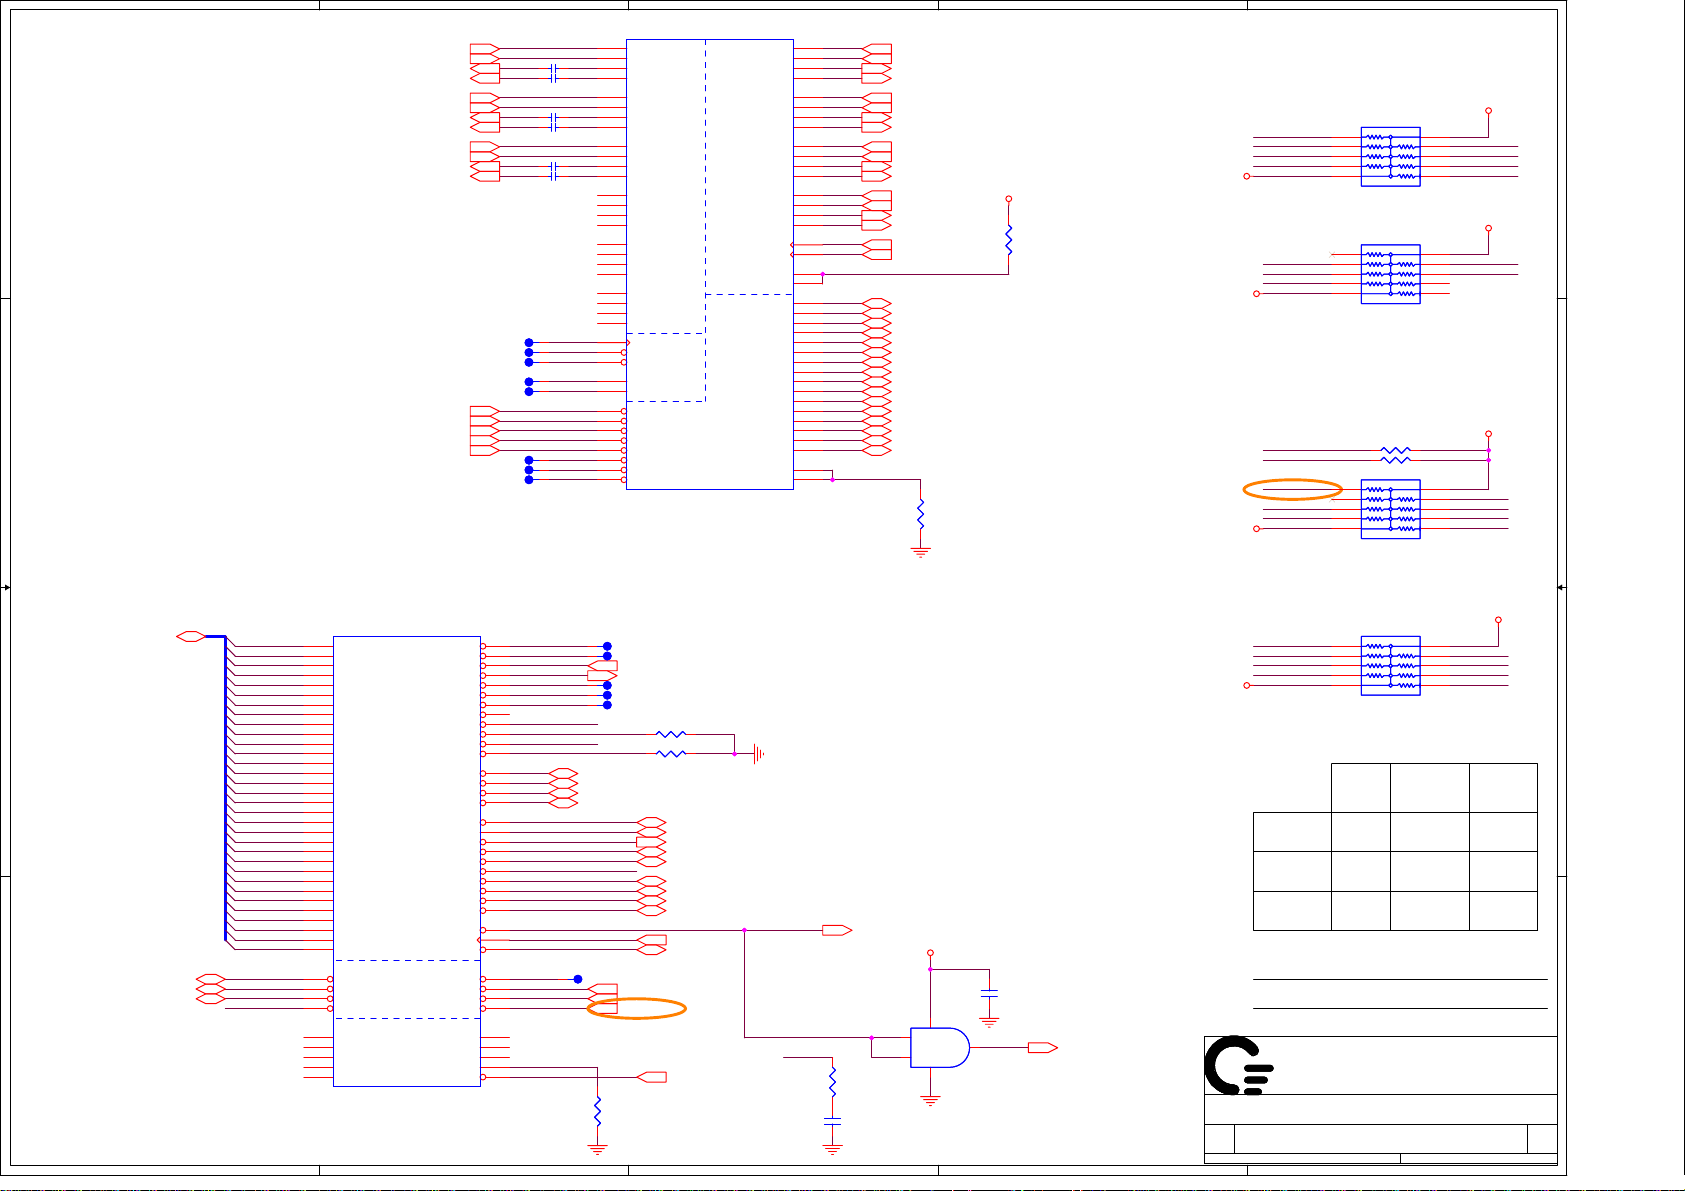Select the lower of the two horizontal resistors
This screenshot has width=1685, height=1191.
pyautogui.click(x=671, y=753)
